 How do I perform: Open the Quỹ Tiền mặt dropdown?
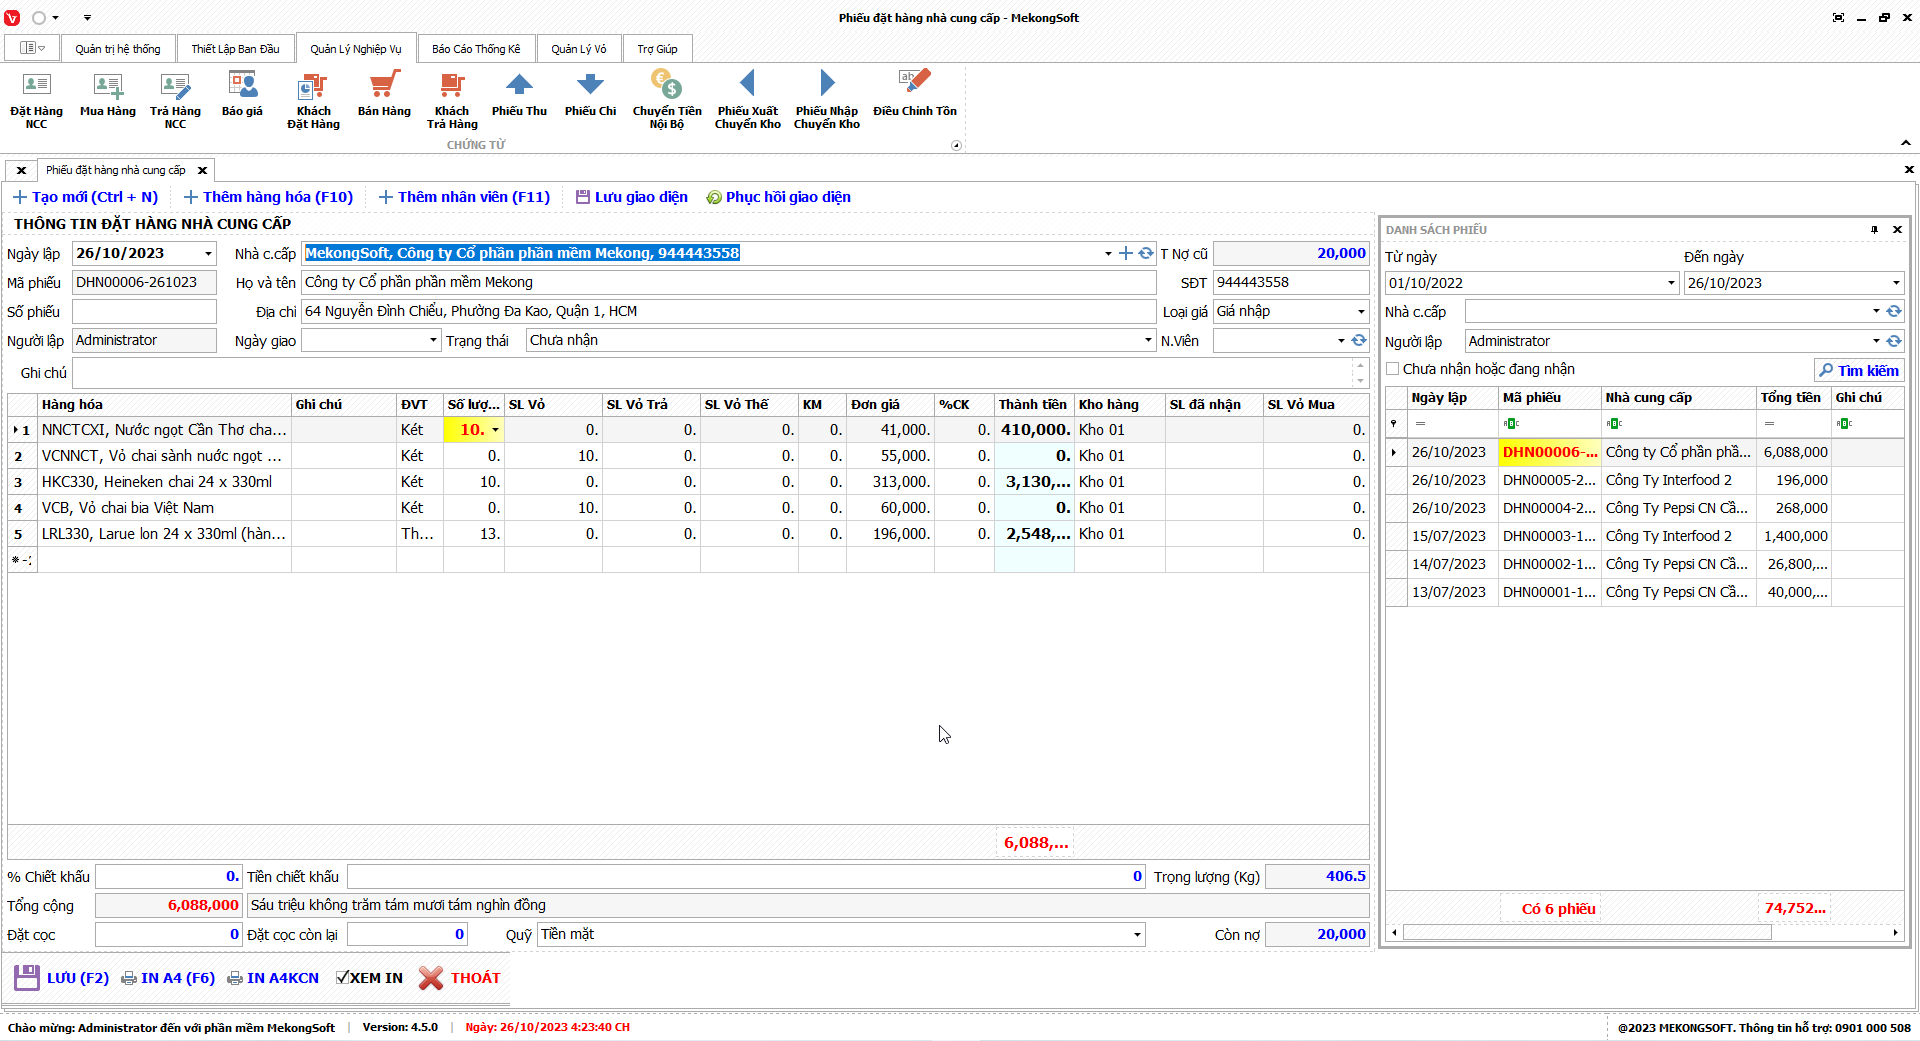coord(1137,935)
